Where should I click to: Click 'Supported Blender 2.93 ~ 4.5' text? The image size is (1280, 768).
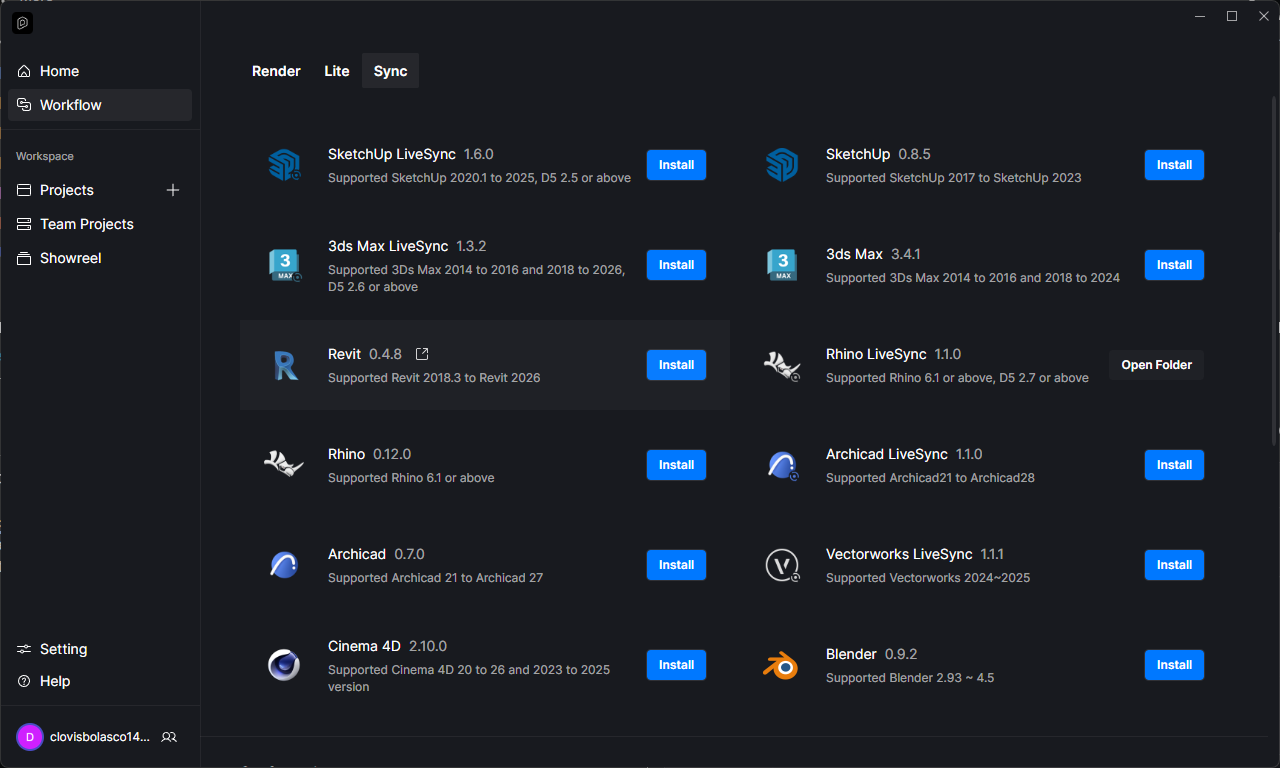[910, 678]
